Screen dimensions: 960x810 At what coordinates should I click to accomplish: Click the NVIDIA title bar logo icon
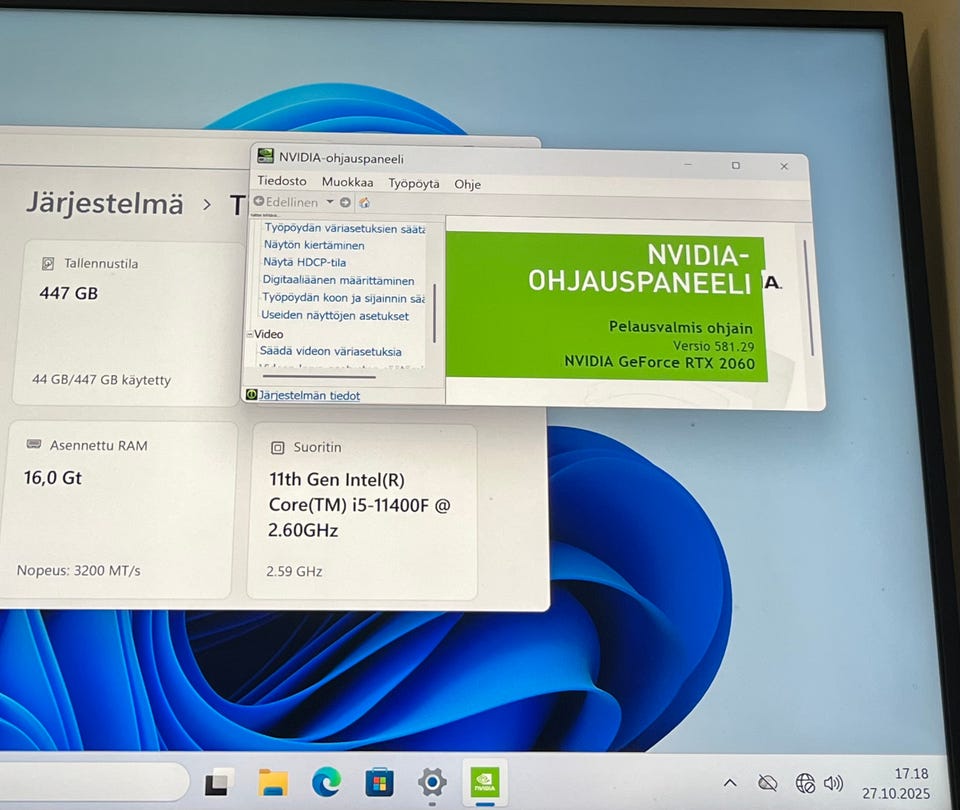265,156
